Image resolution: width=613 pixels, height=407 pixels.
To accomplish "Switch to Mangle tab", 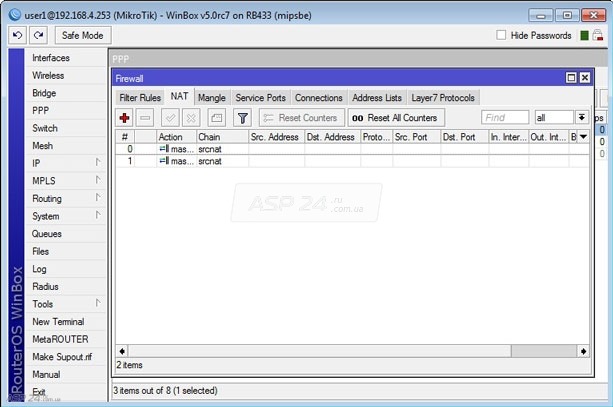I will (x=212, y=98).
